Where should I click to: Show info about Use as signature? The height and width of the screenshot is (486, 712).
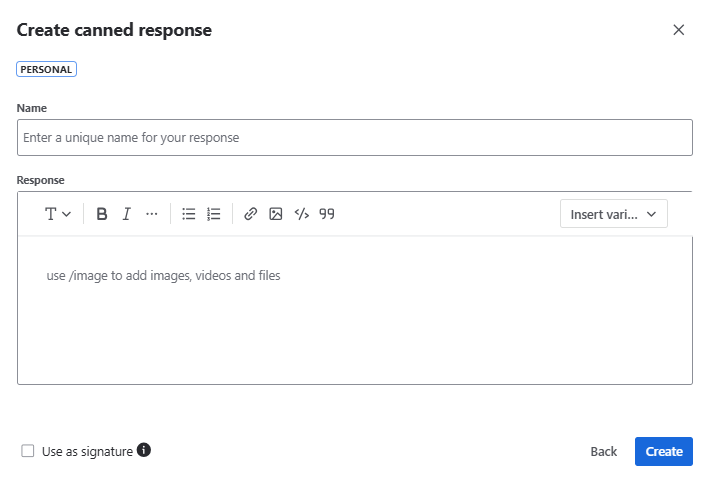tap(144, 451)
